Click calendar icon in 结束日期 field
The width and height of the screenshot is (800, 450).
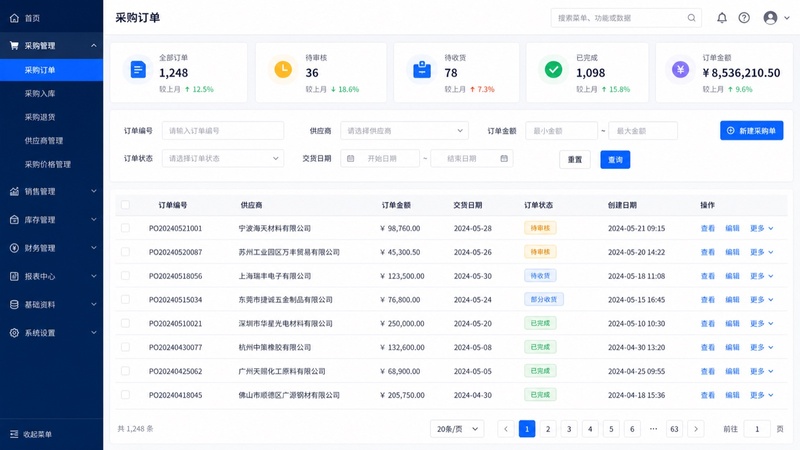pos(504,159)
